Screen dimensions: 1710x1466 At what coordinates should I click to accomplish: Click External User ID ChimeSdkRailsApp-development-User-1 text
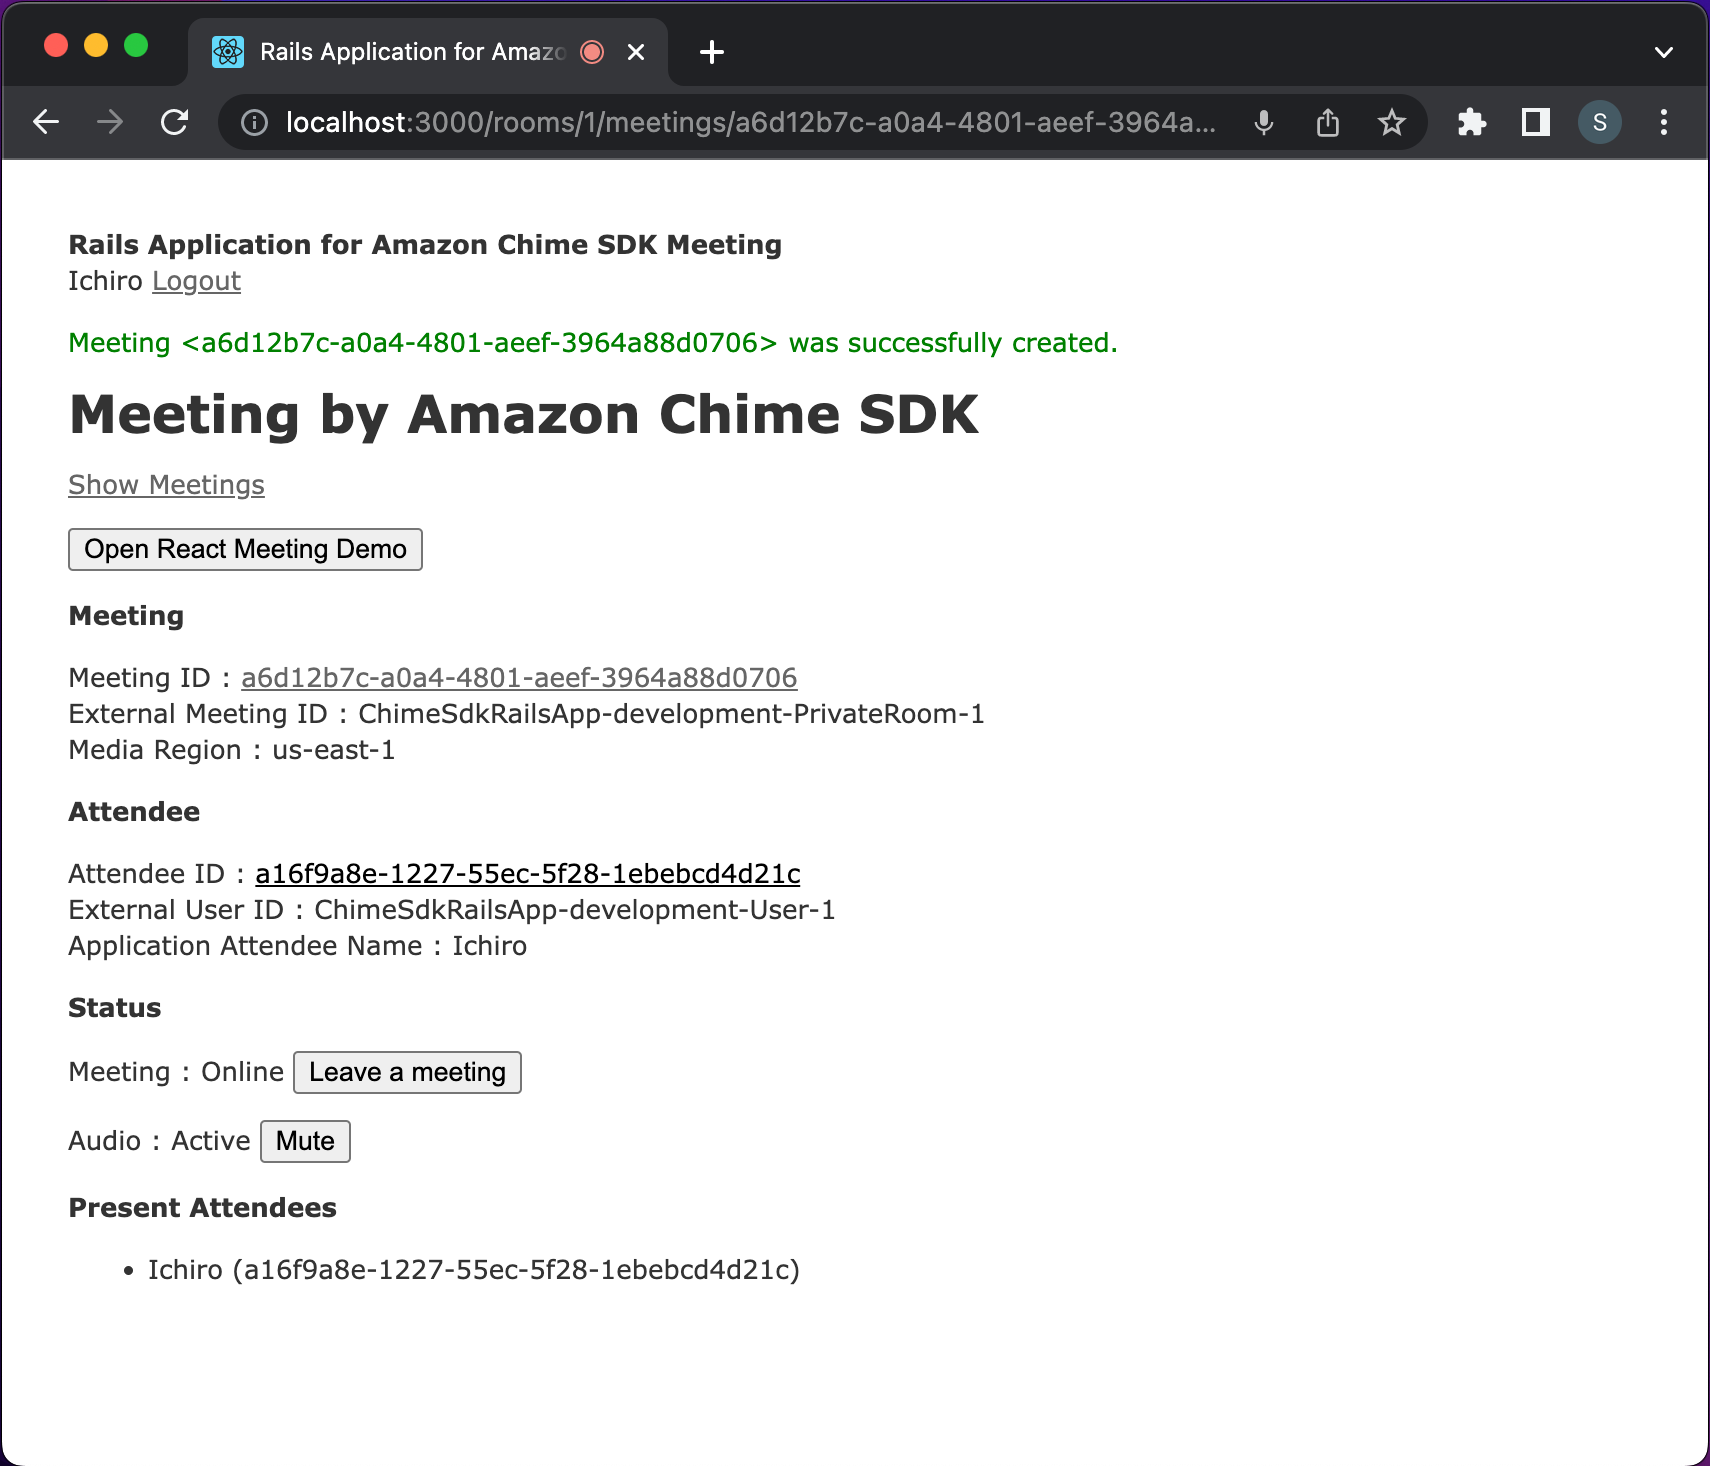point(452,910)
